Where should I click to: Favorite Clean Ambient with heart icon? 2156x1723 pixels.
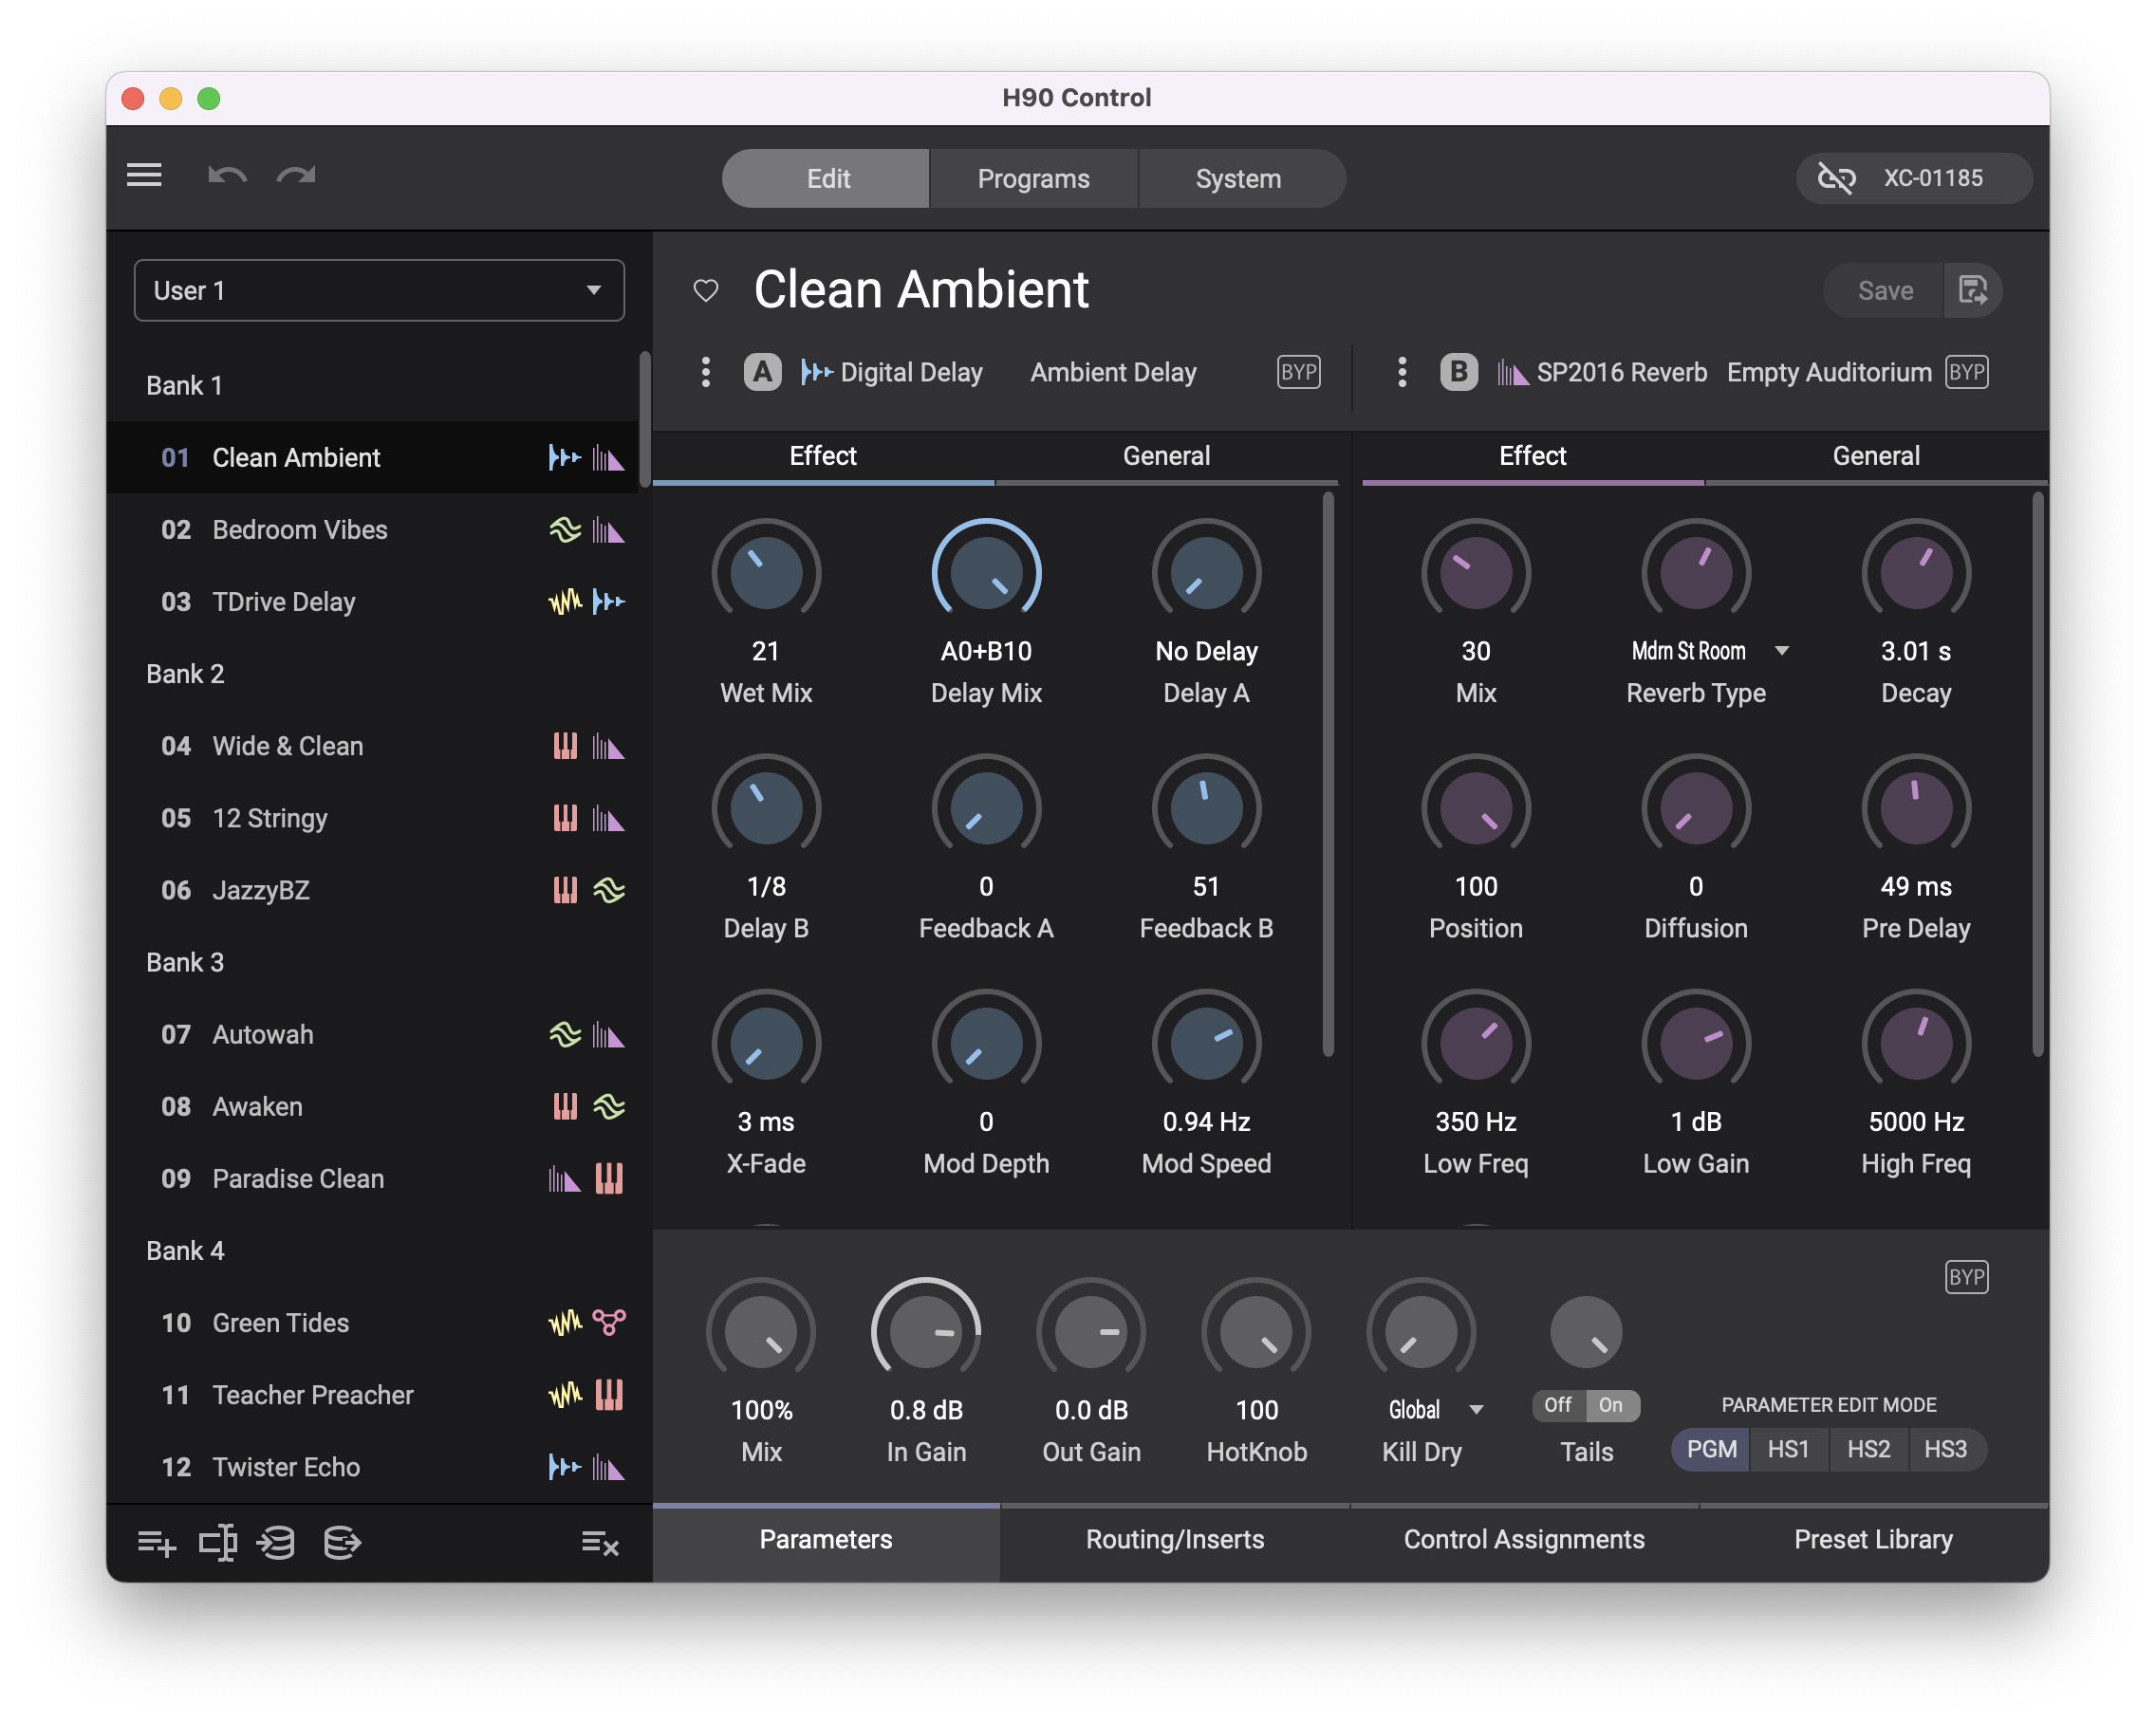(x=706, y=291)
